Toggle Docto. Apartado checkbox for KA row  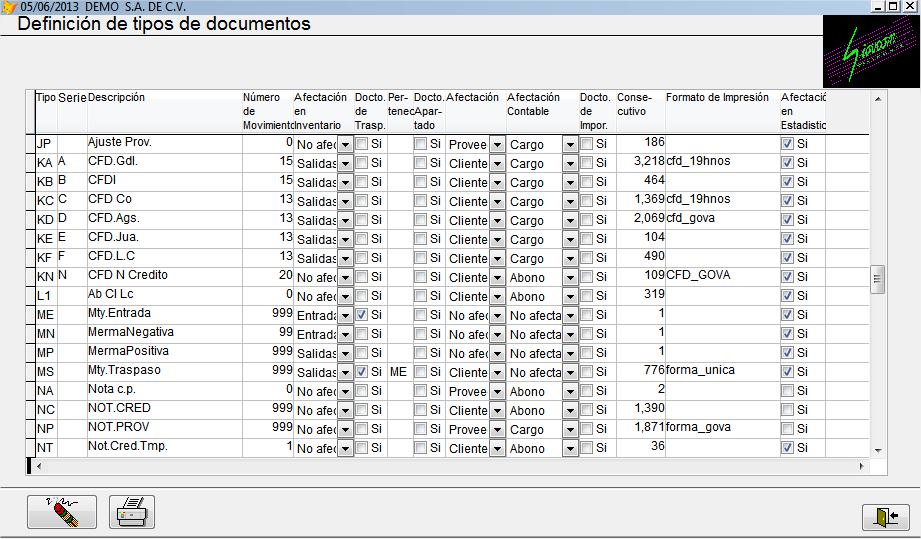click(x=420, y=163)
